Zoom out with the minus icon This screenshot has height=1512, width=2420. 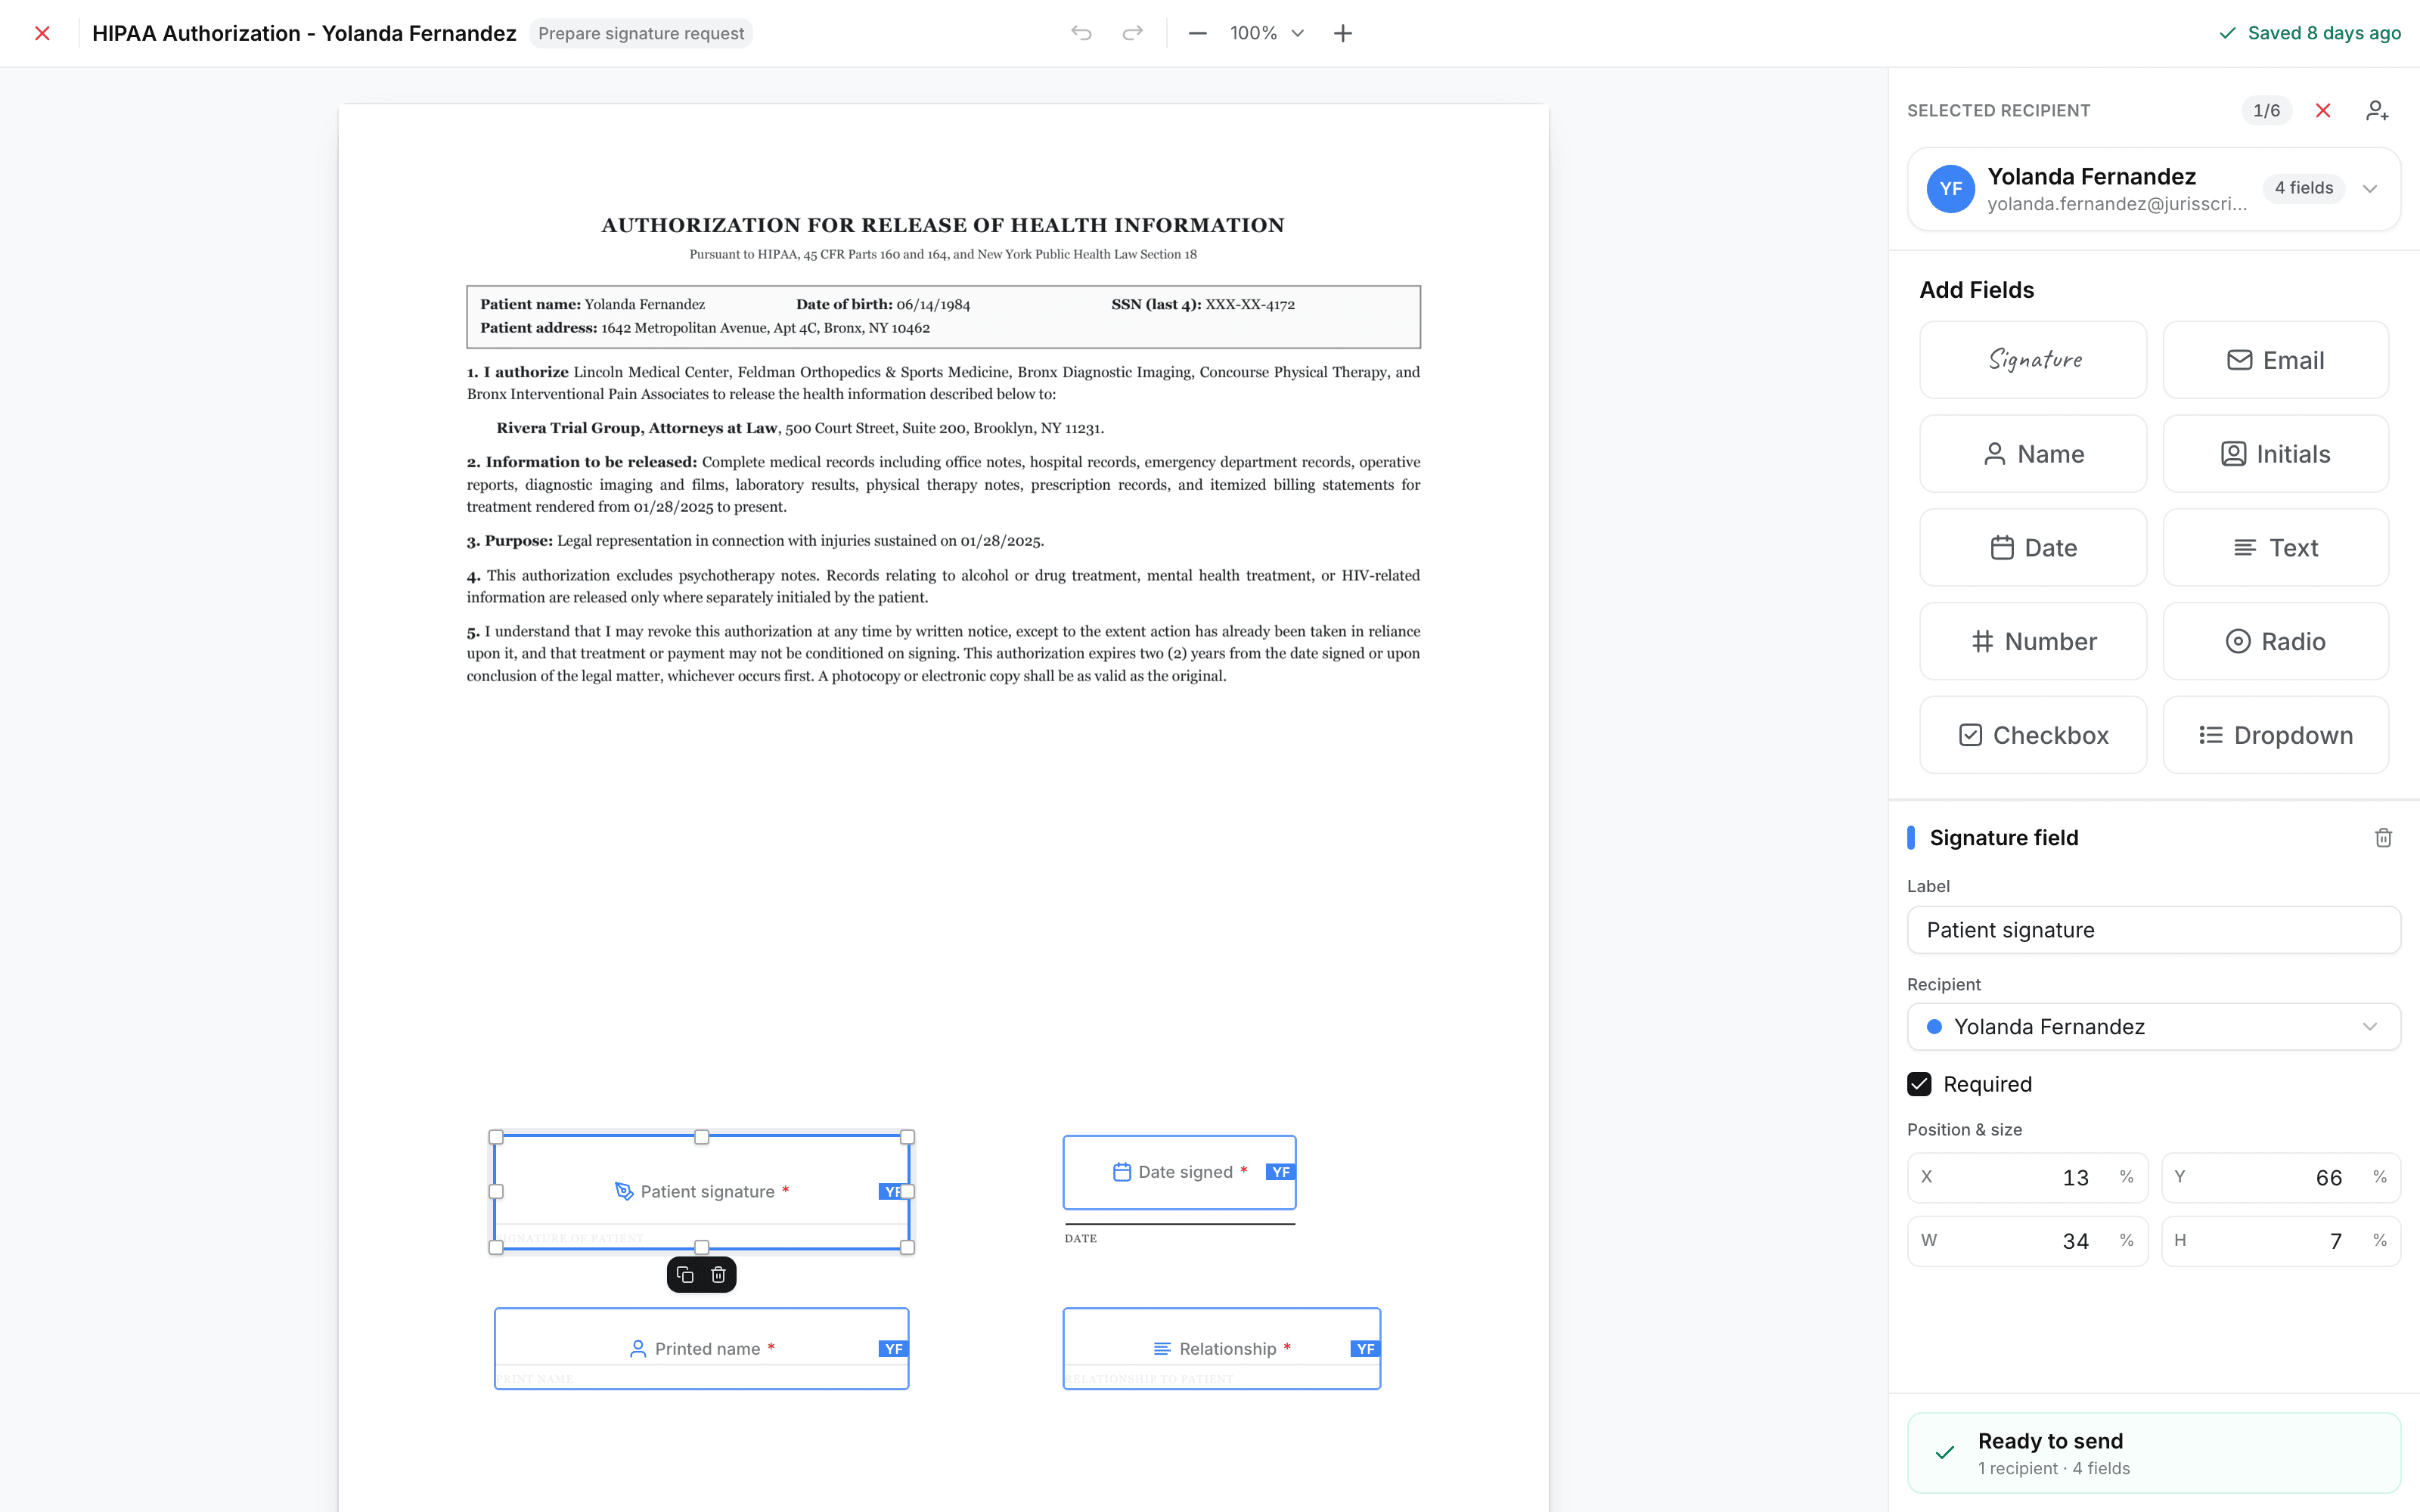click(1197, 33)
